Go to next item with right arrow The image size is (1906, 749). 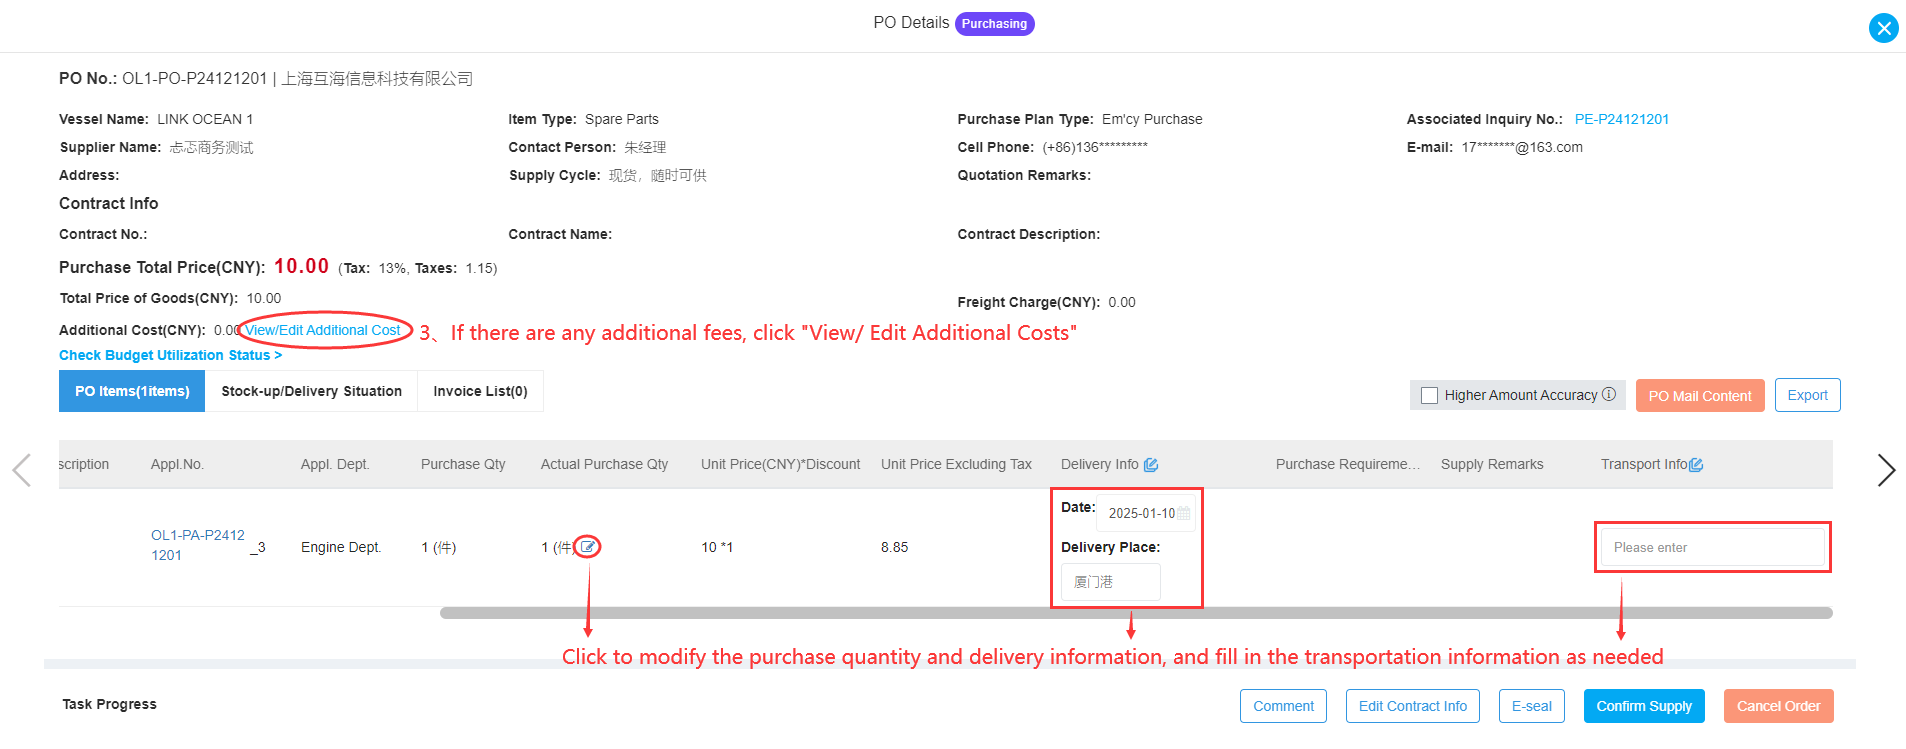pos(1886,470)
